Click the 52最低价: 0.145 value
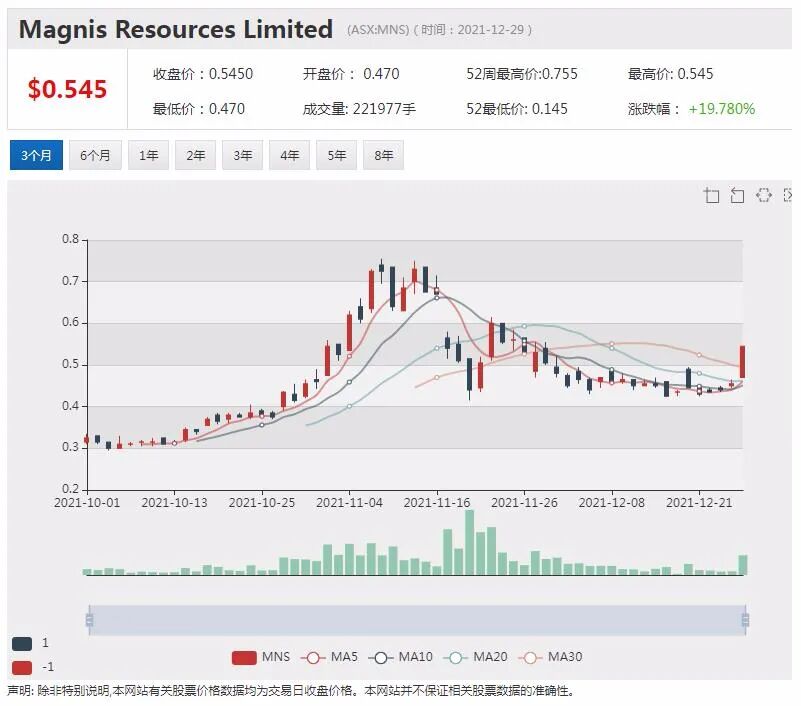The height and width of the screenshot is (706, 801). point(516,109)
